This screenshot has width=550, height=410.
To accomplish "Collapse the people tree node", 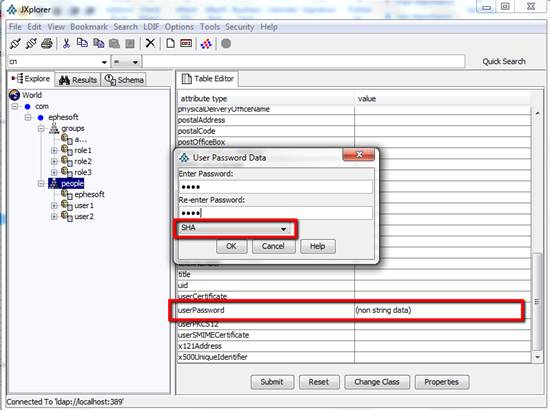I will [x=41, y=183].
